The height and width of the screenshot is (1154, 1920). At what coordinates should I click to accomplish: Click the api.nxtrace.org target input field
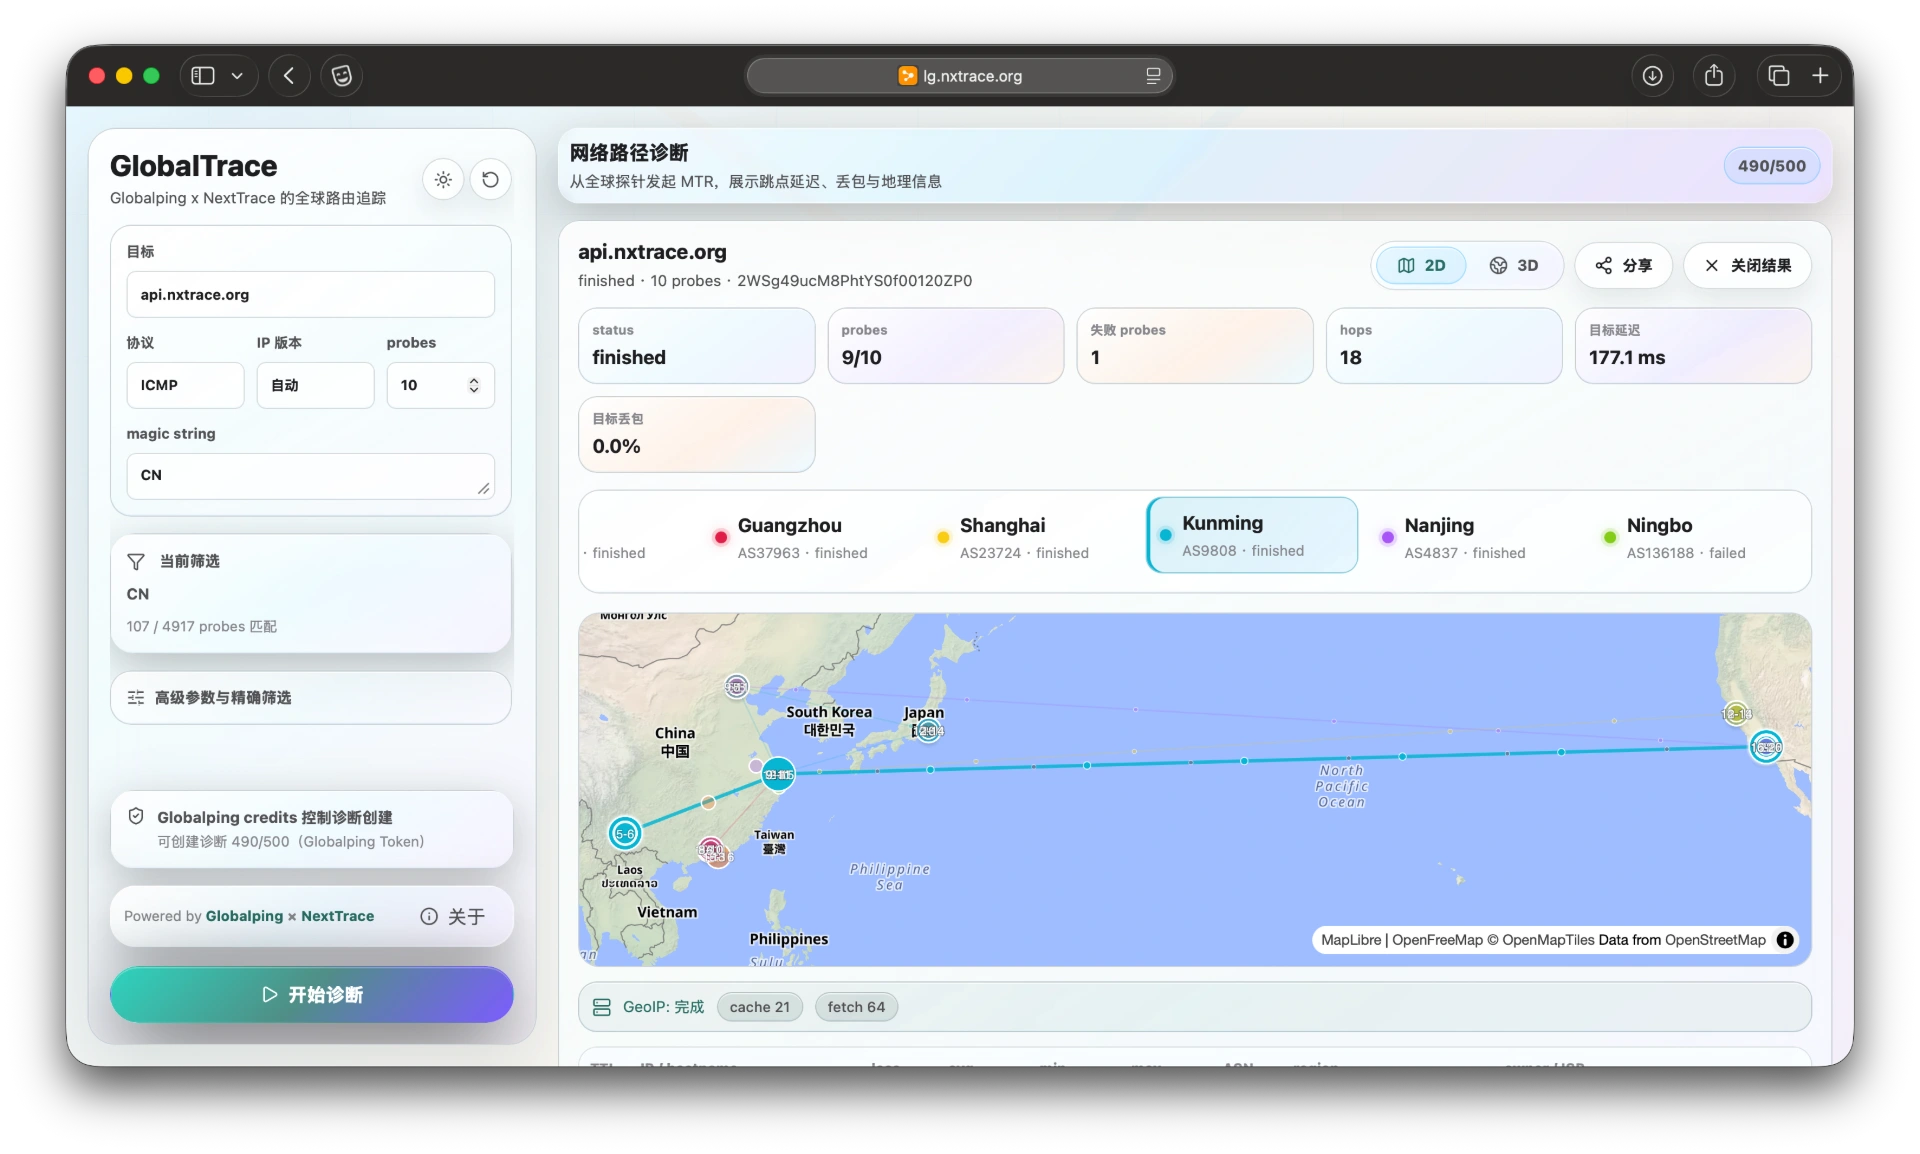[310, 295]
